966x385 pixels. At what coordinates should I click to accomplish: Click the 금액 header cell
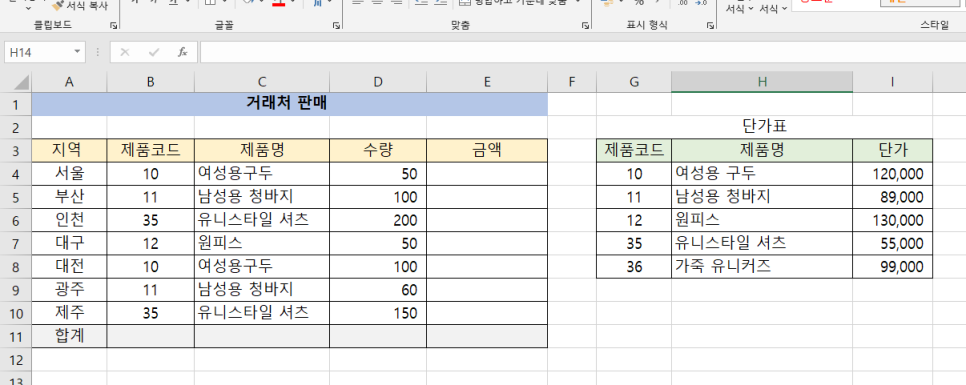[x=487, y=151]
